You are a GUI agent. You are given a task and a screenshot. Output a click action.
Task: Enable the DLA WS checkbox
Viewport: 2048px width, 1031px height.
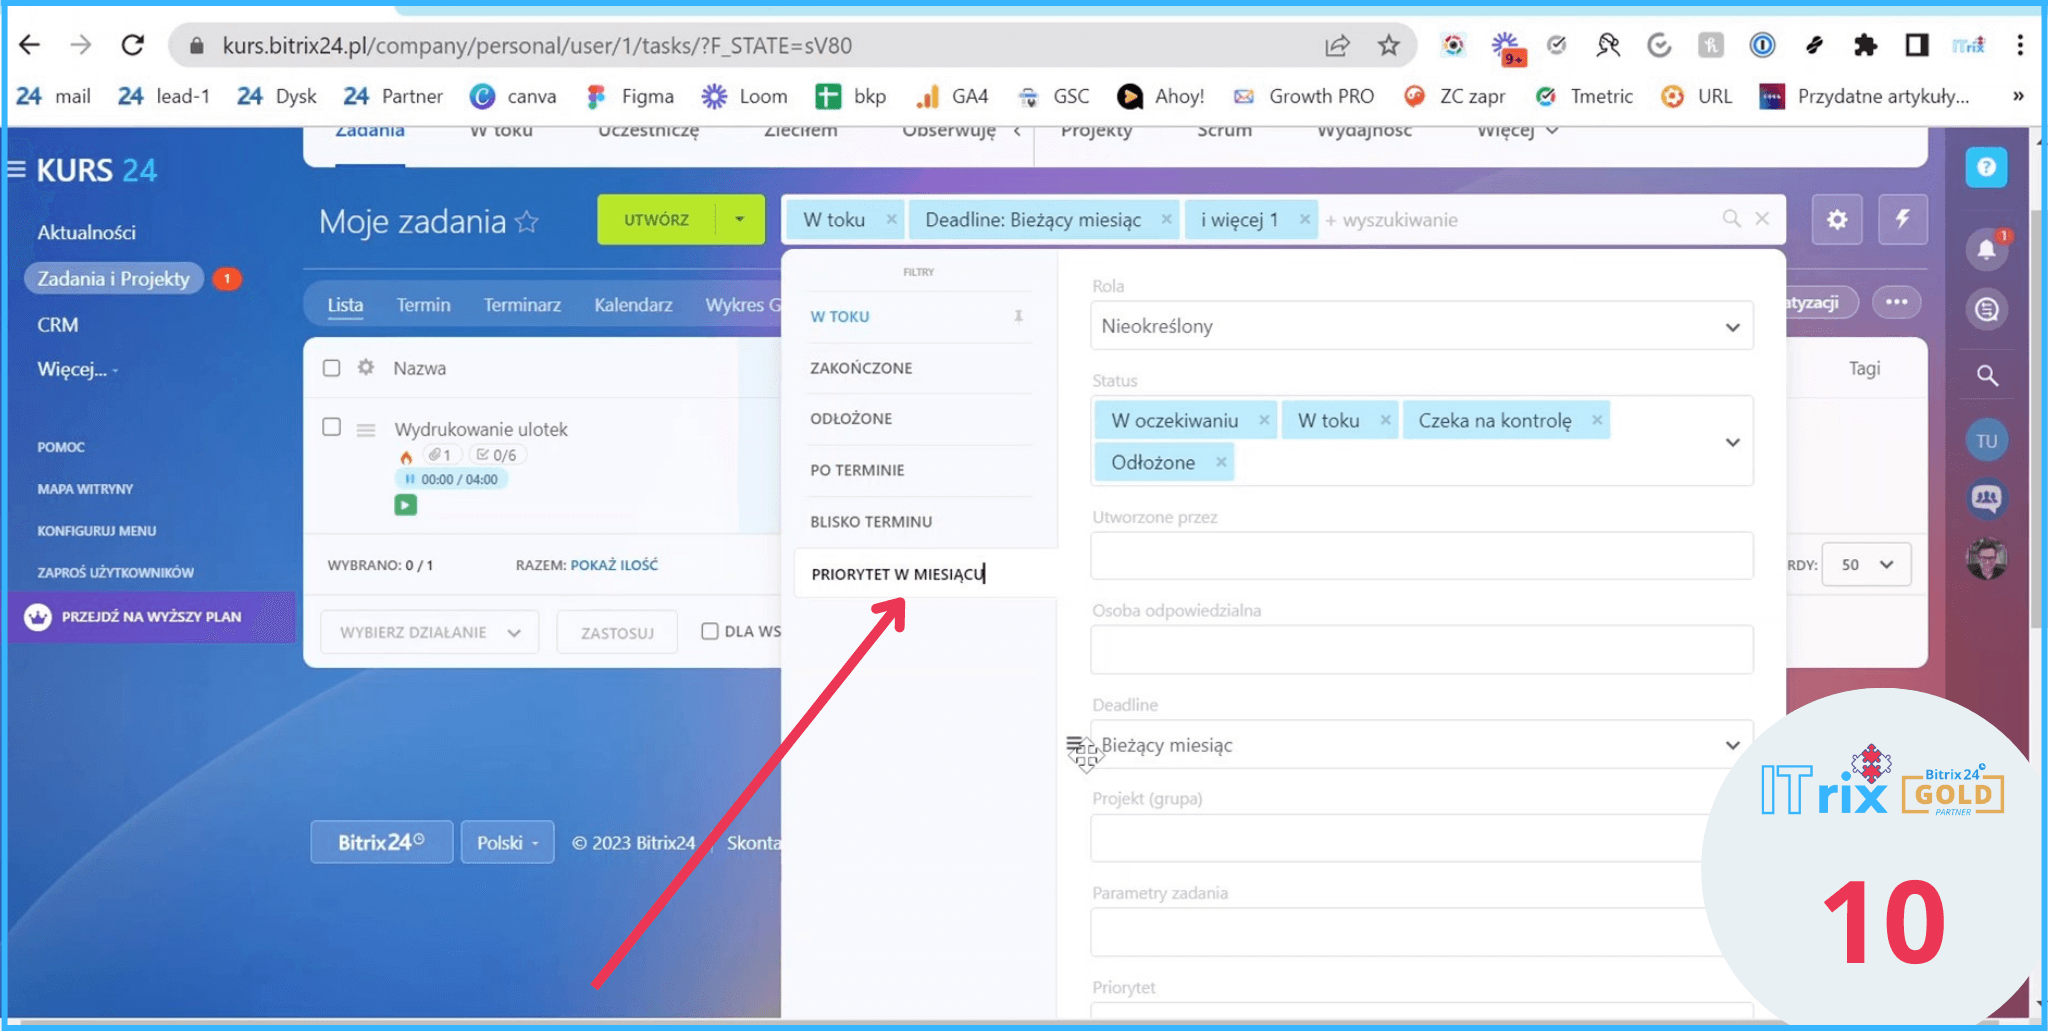[710, 631]
